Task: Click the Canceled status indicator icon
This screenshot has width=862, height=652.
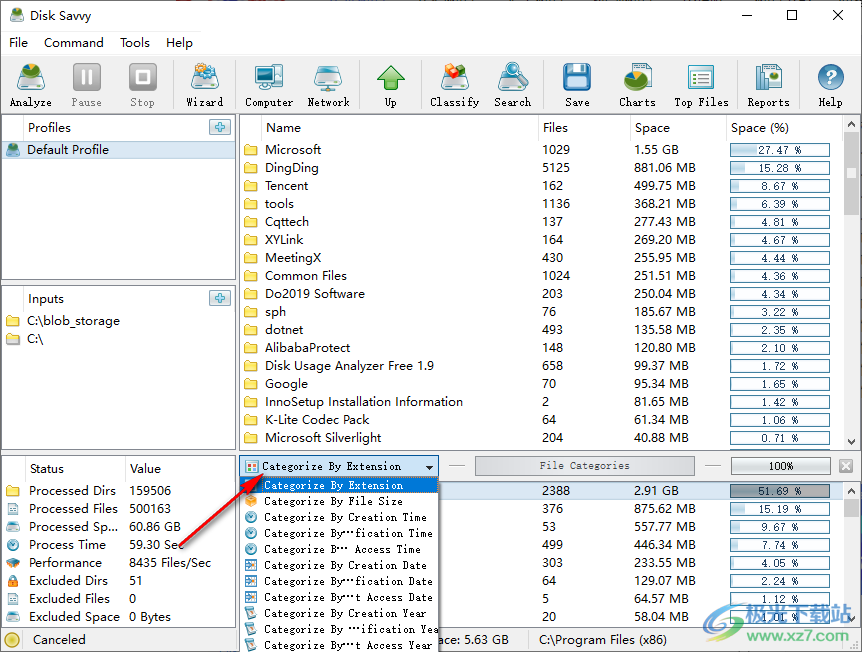Action: click(12, 639)
